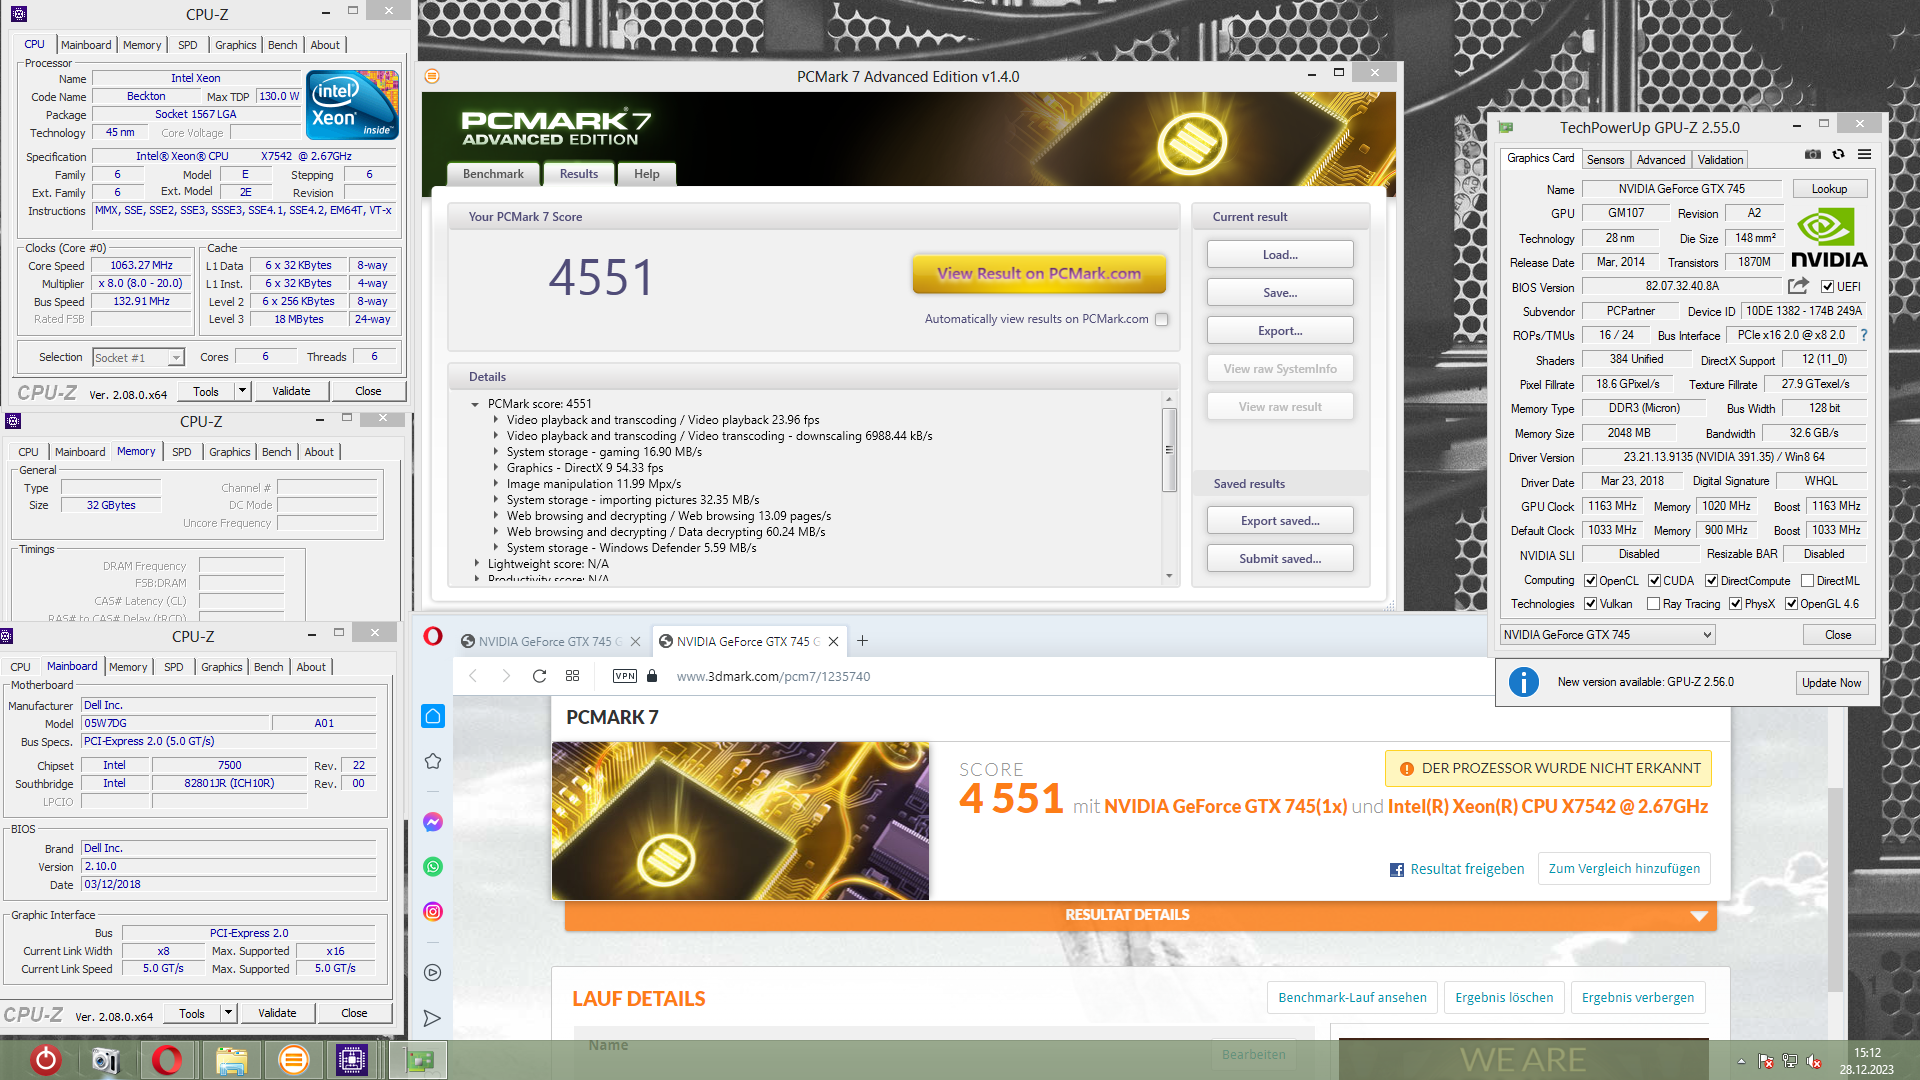
Task: Click muted volume tray icon
Action: (1813, 1062)
